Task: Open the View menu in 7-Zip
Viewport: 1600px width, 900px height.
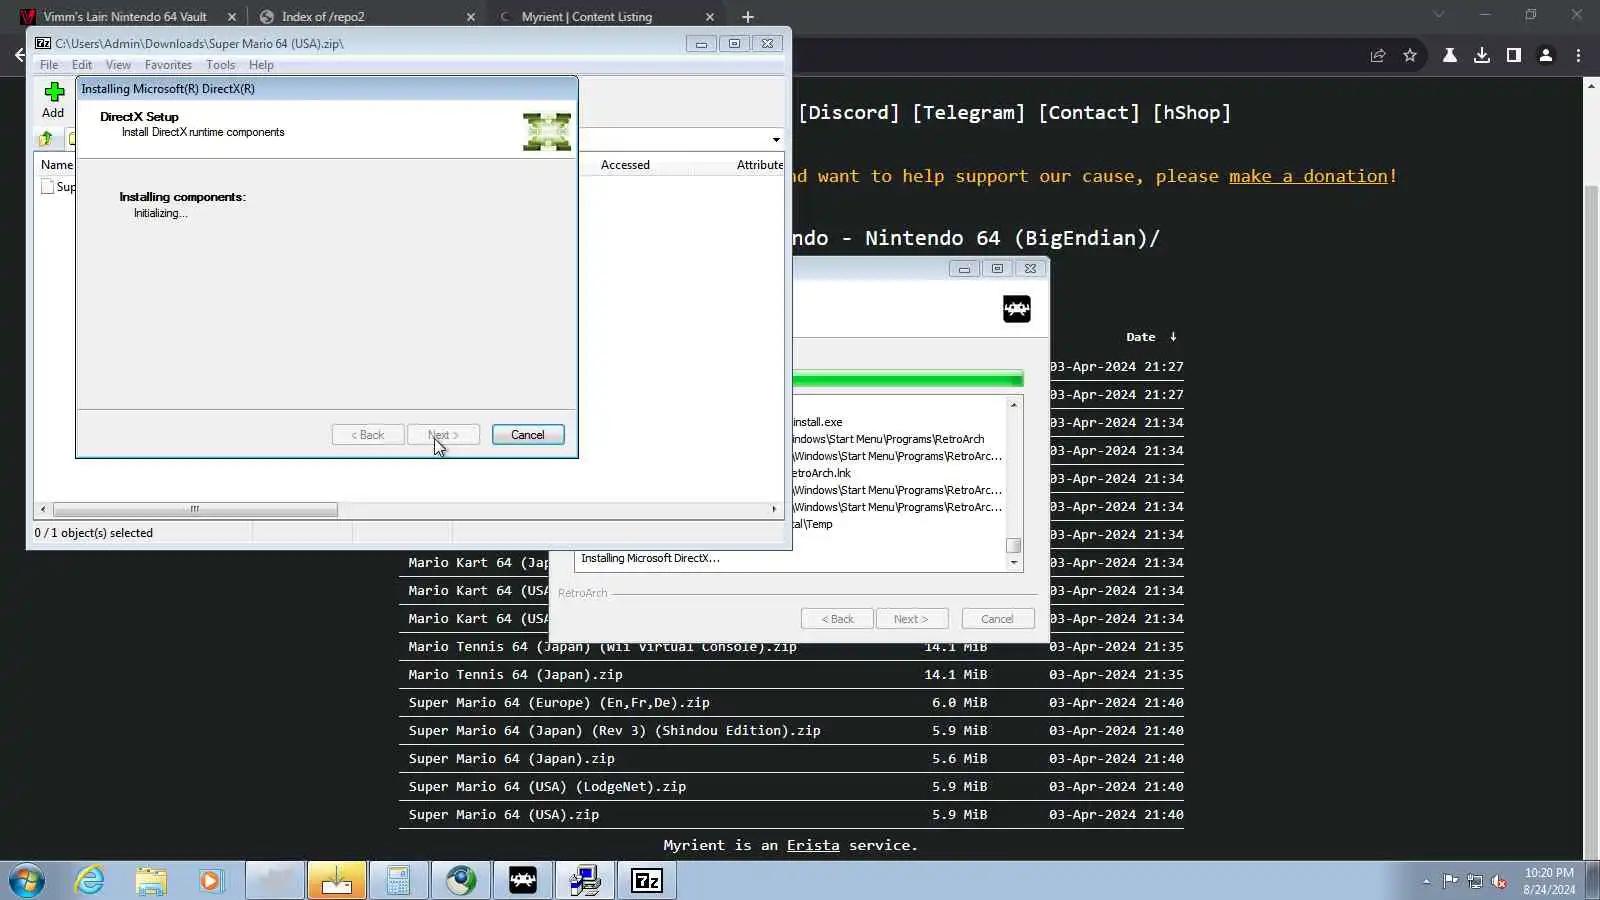Action: click(x=118, y=65)
